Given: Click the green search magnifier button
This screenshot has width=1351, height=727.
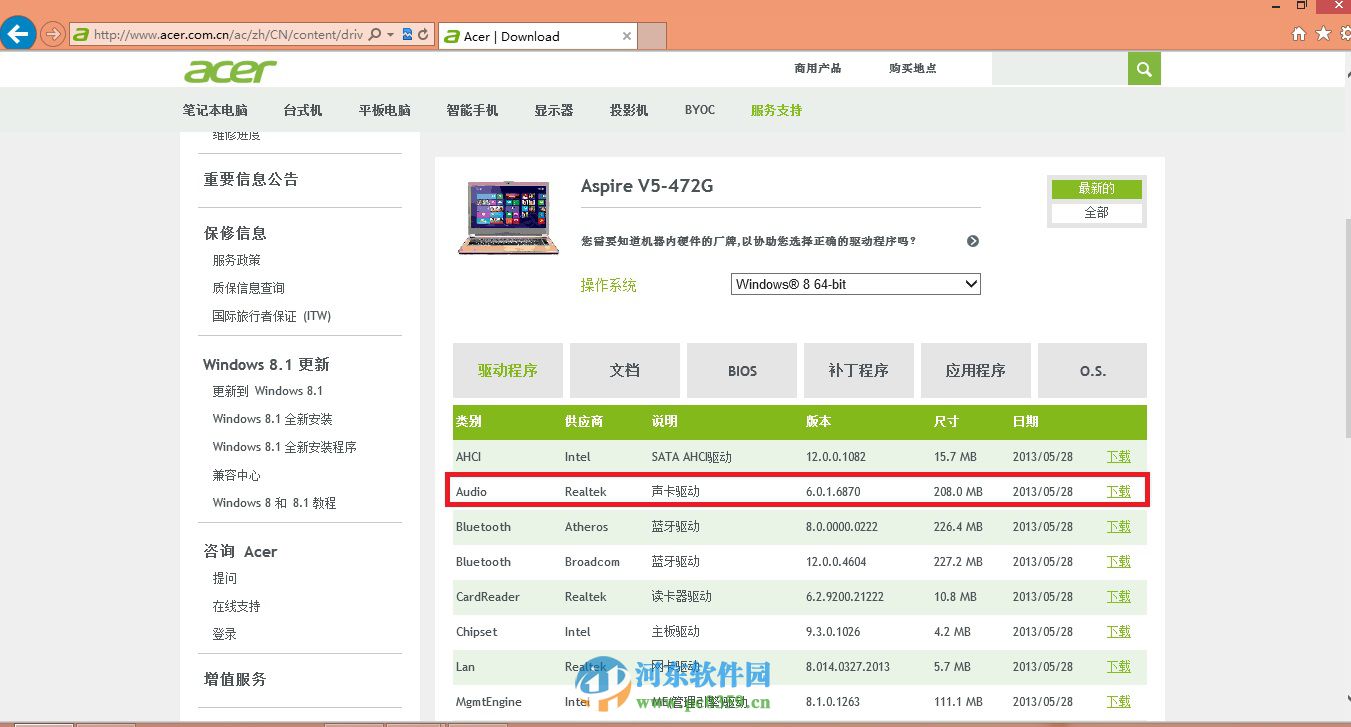Looking at the screenshot, I should pyautogui.click(x=1143, y=68).
